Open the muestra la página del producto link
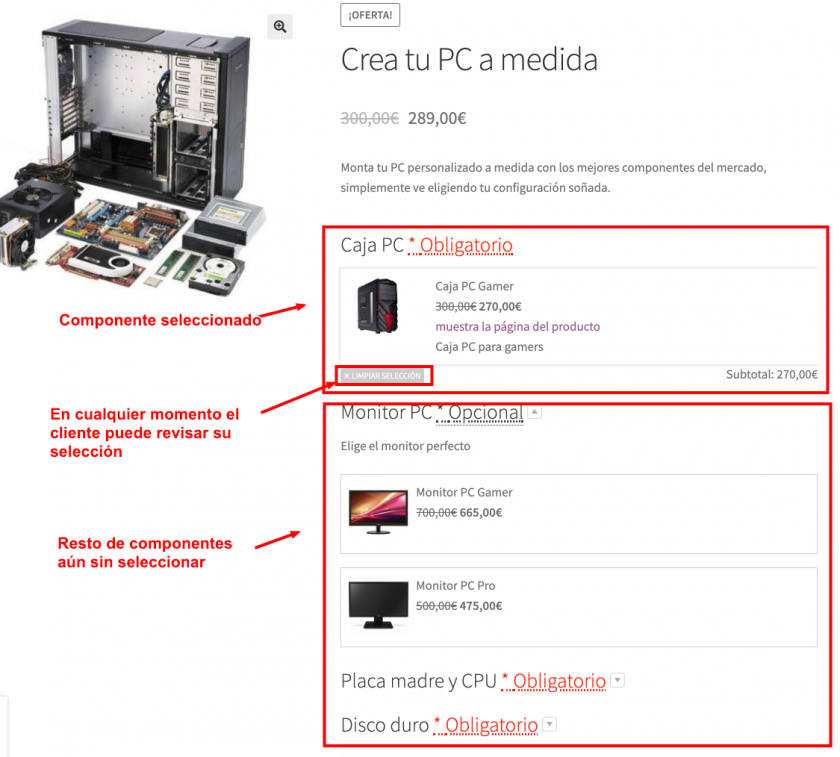 click(517, 326)
